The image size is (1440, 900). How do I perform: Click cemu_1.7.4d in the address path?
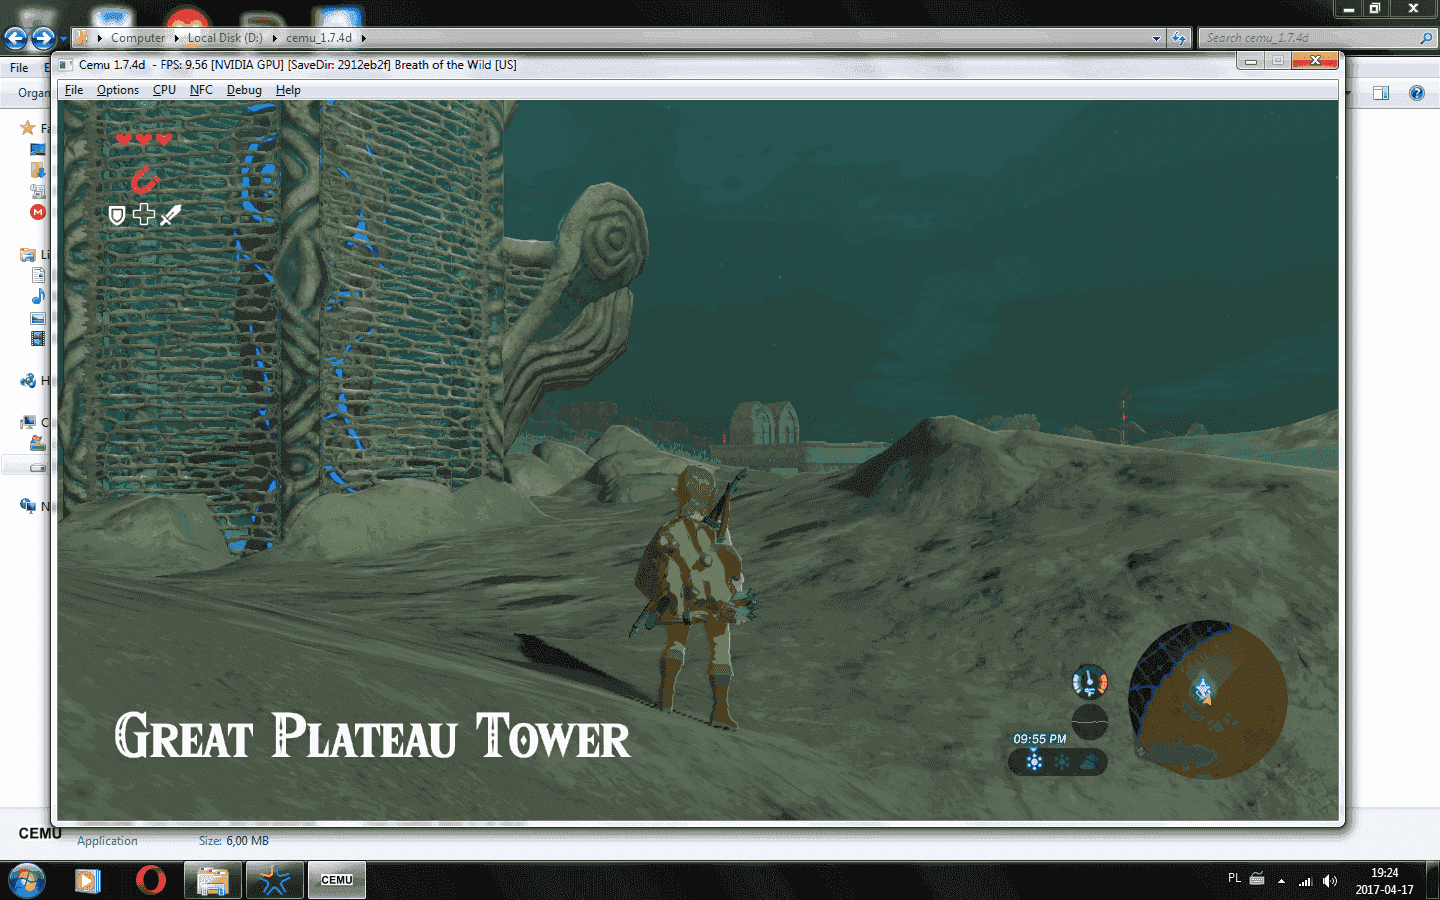coord(319,38)
